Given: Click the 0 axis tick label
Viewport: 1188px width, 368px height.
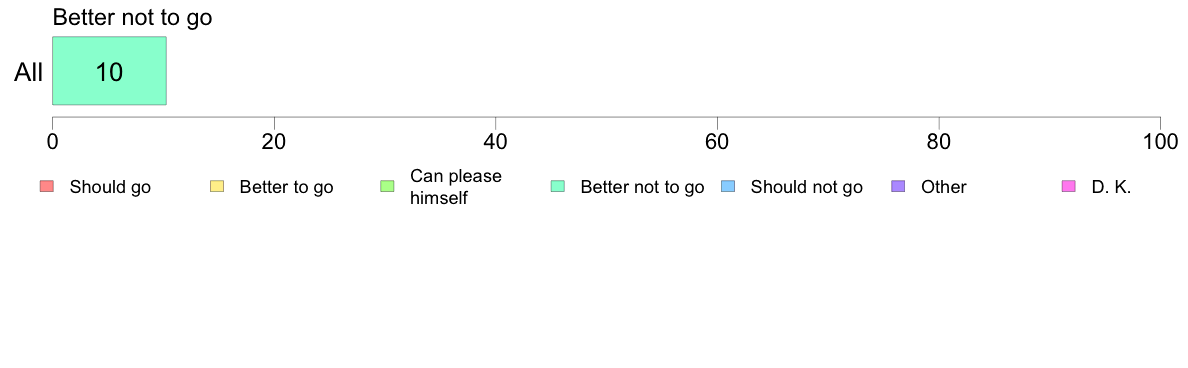Looking at the screenshot, I should coord(52,142).
